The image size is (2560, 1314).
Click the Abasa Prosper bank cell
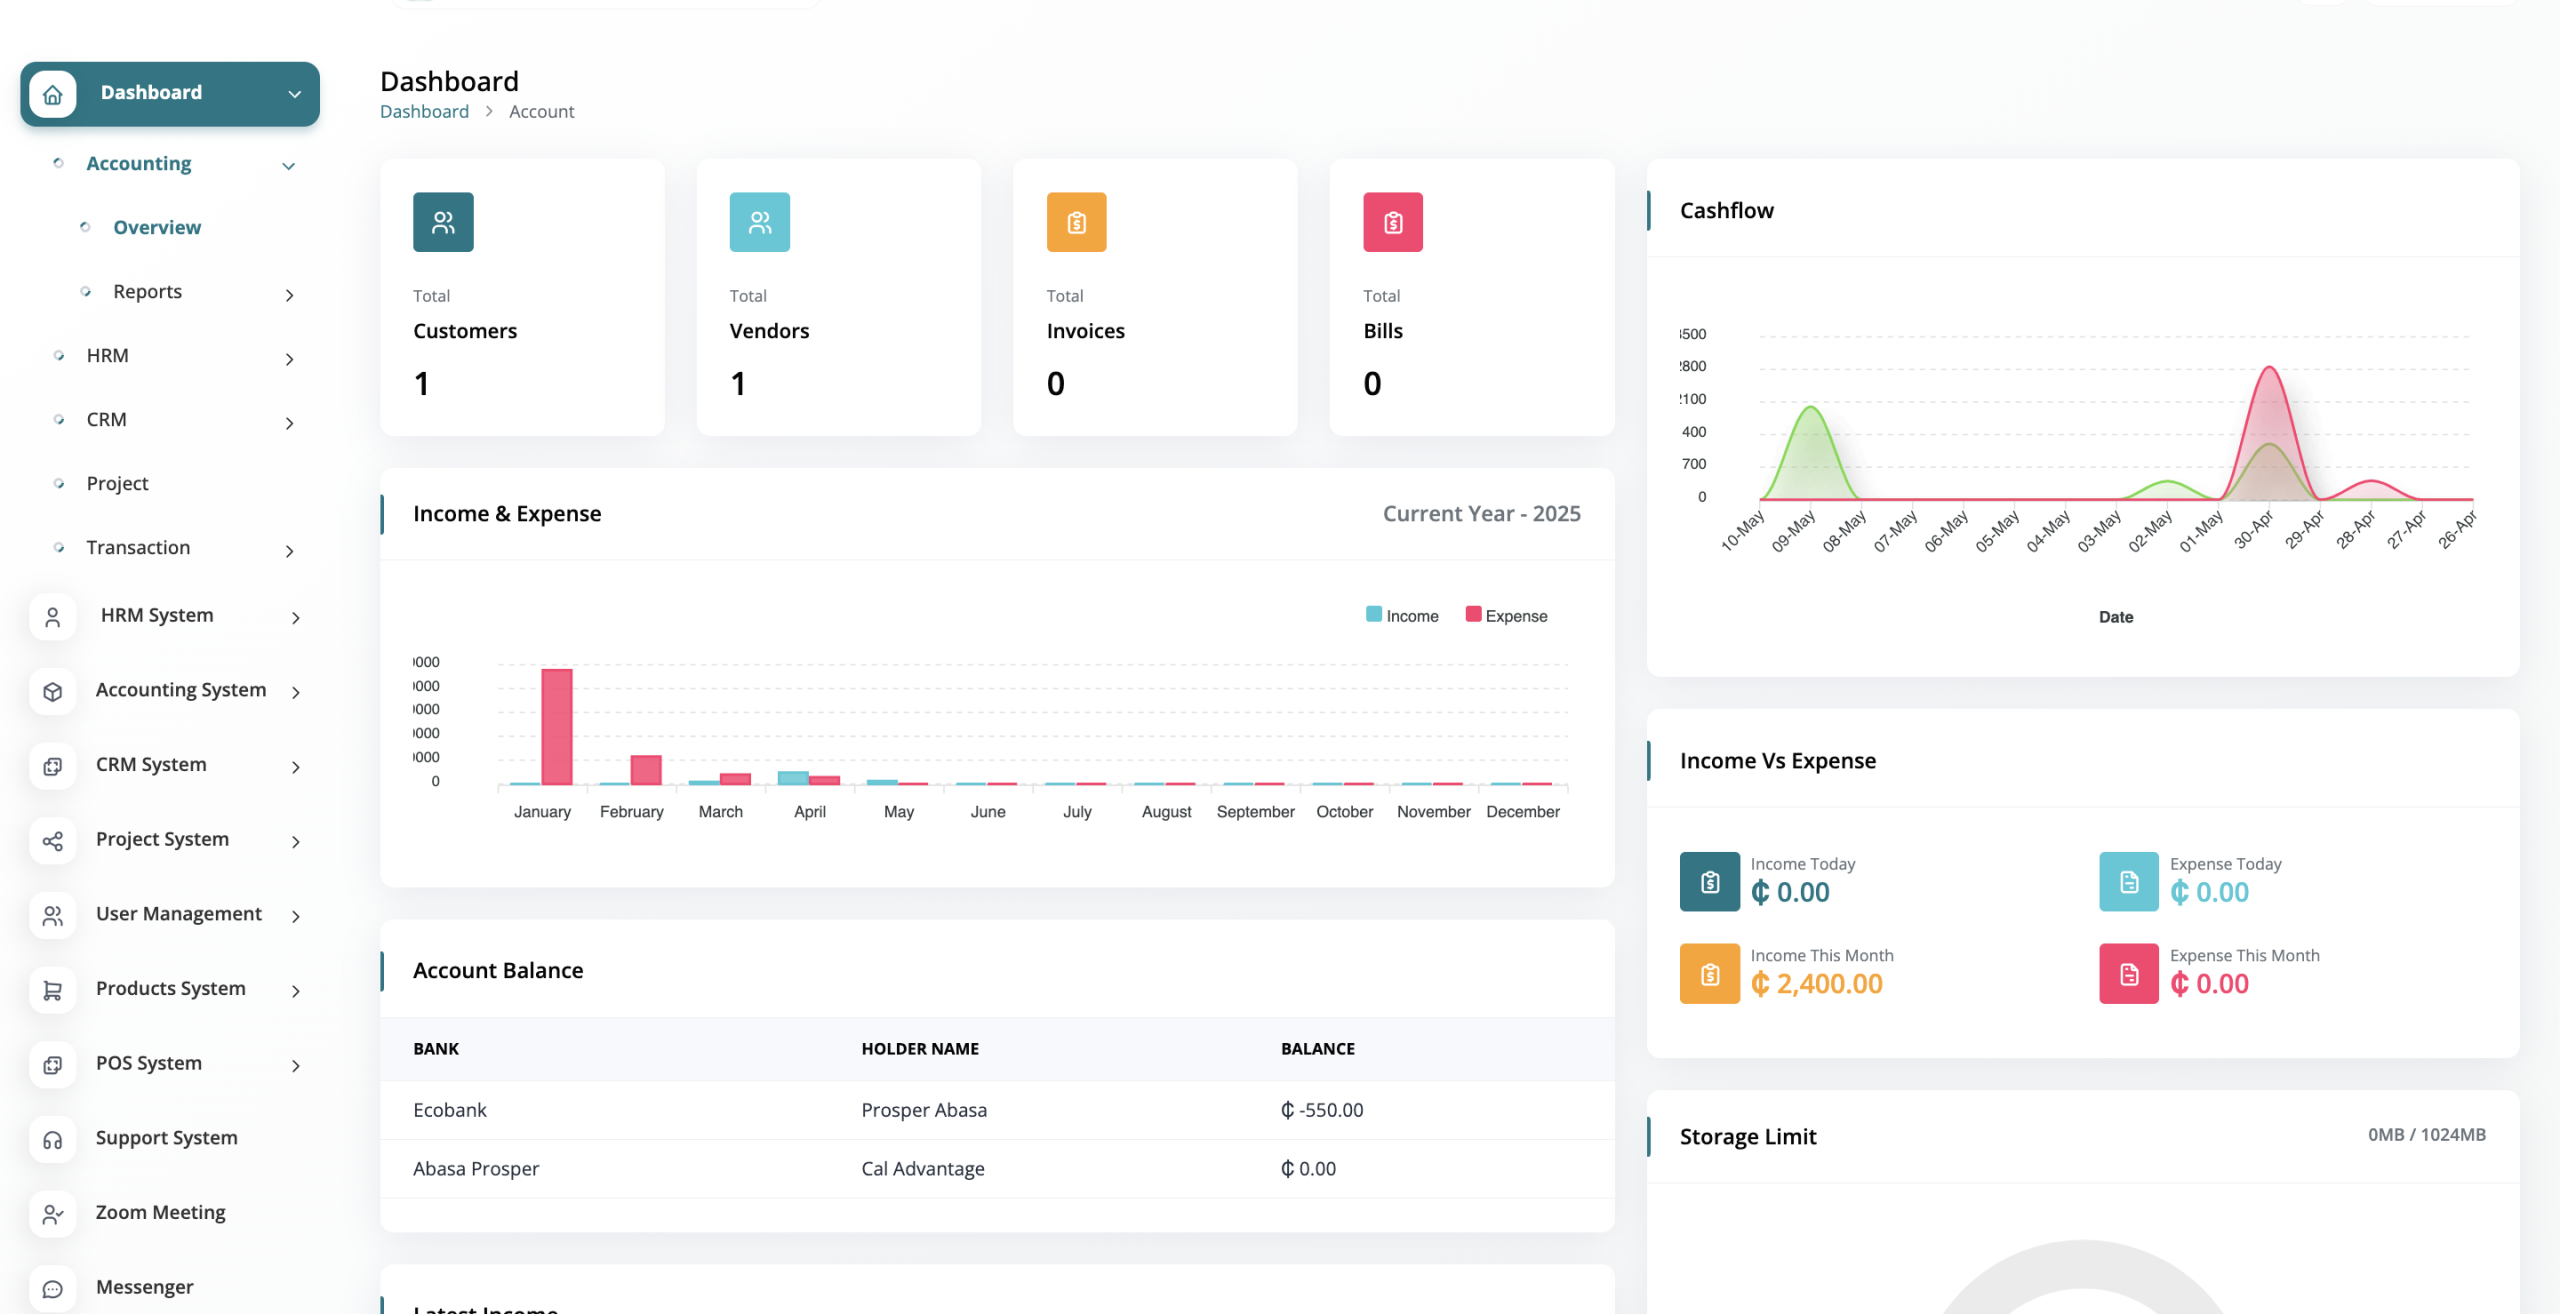476,1168
